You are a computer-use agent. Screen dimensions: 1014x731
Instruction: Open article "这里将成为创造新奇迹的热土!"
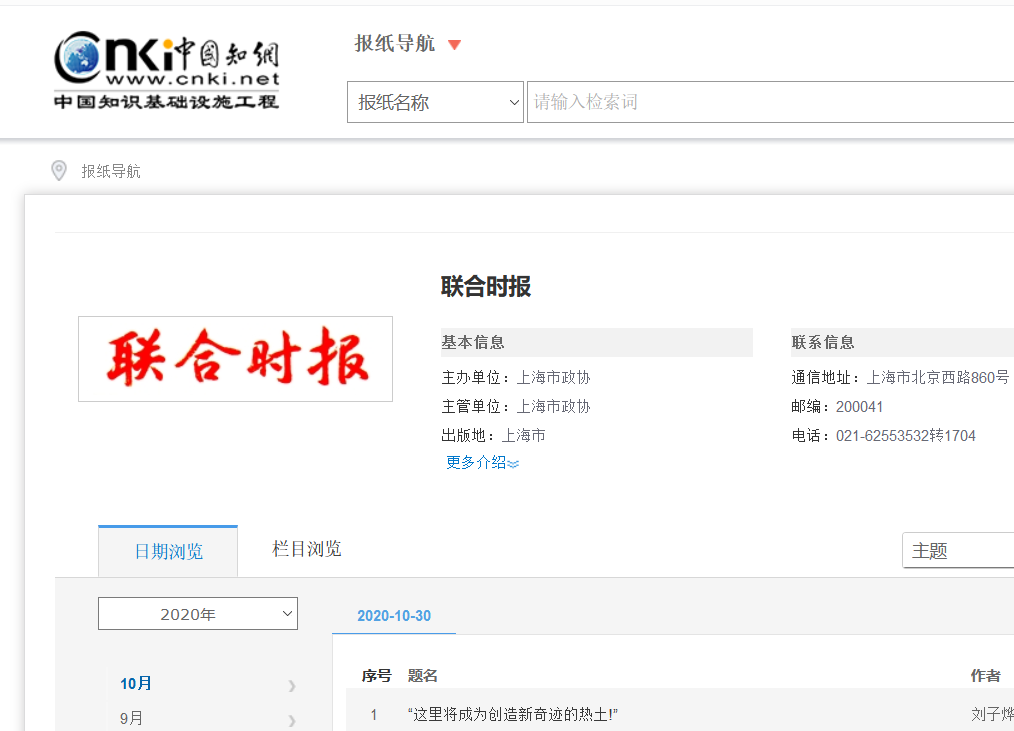(x=513, y=714)
